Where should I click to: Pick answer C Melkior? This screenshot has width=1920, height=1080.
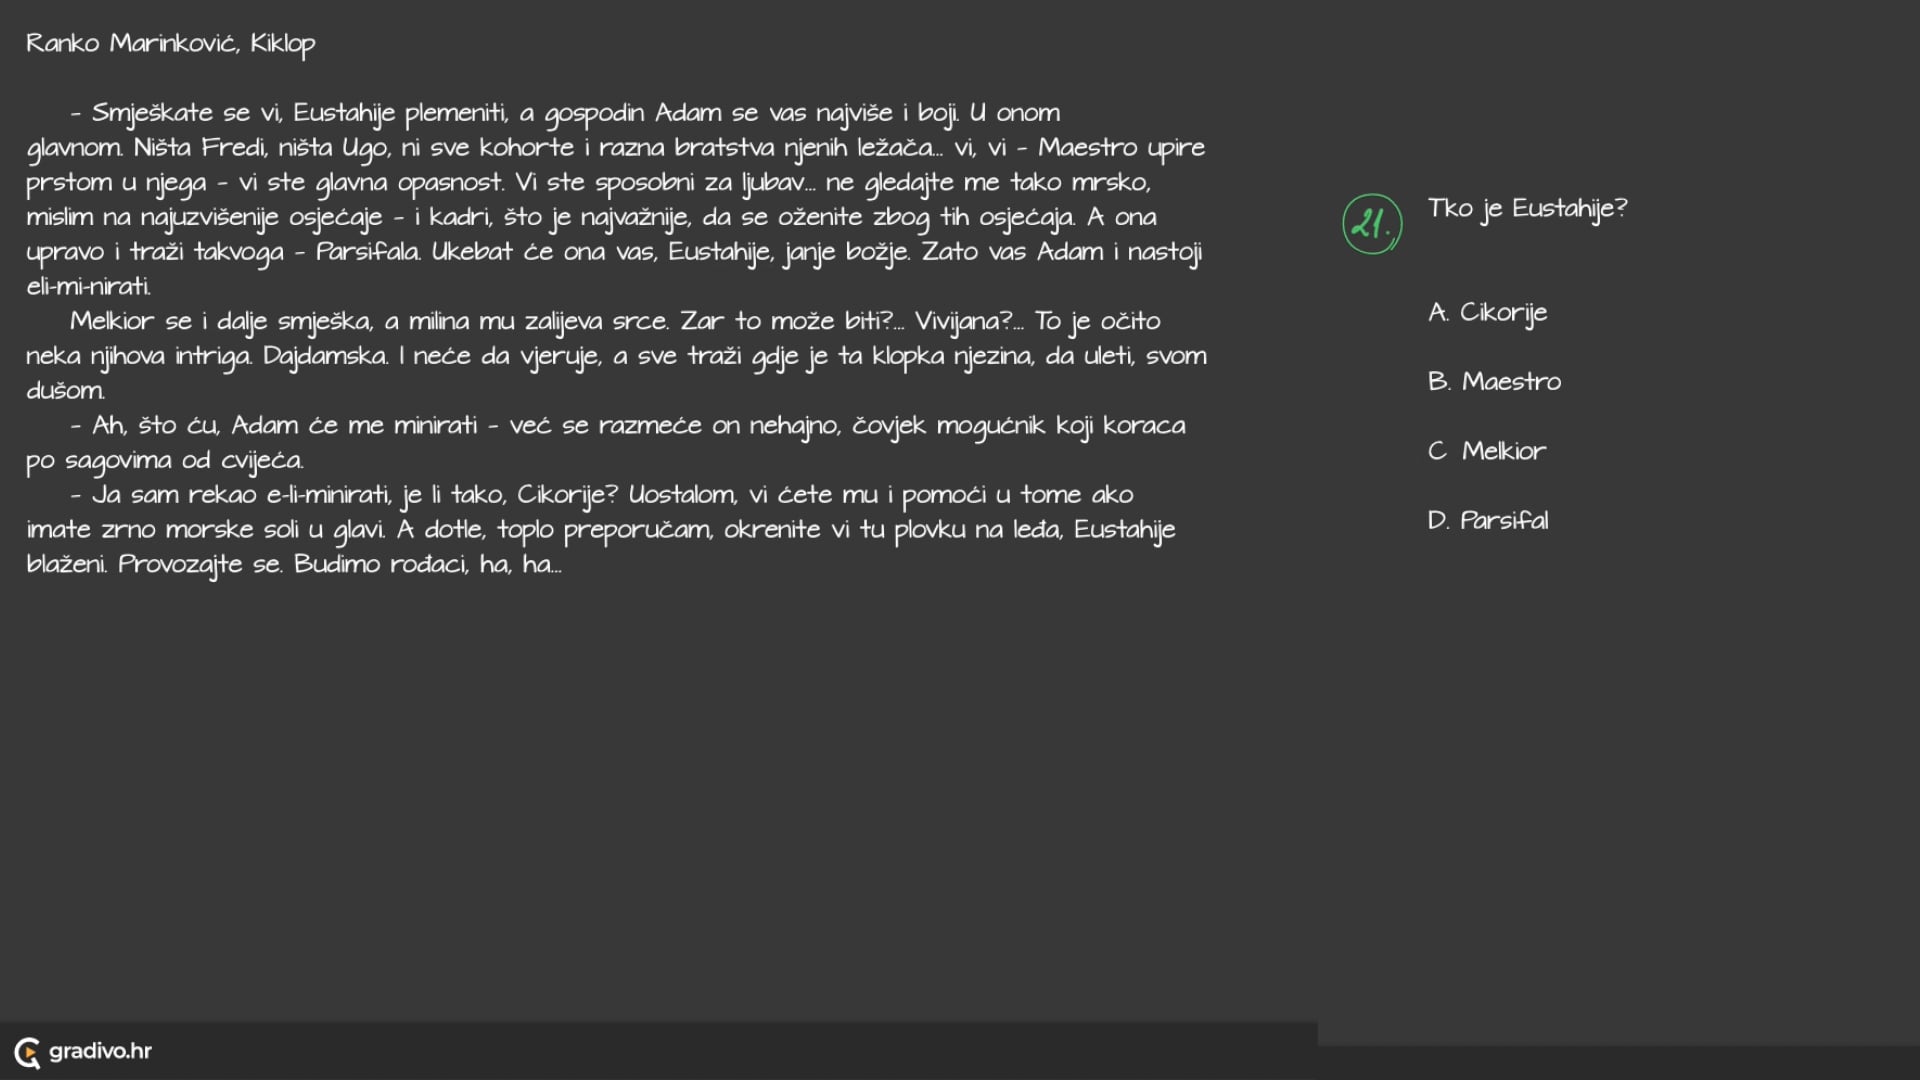pos(1486,451)
